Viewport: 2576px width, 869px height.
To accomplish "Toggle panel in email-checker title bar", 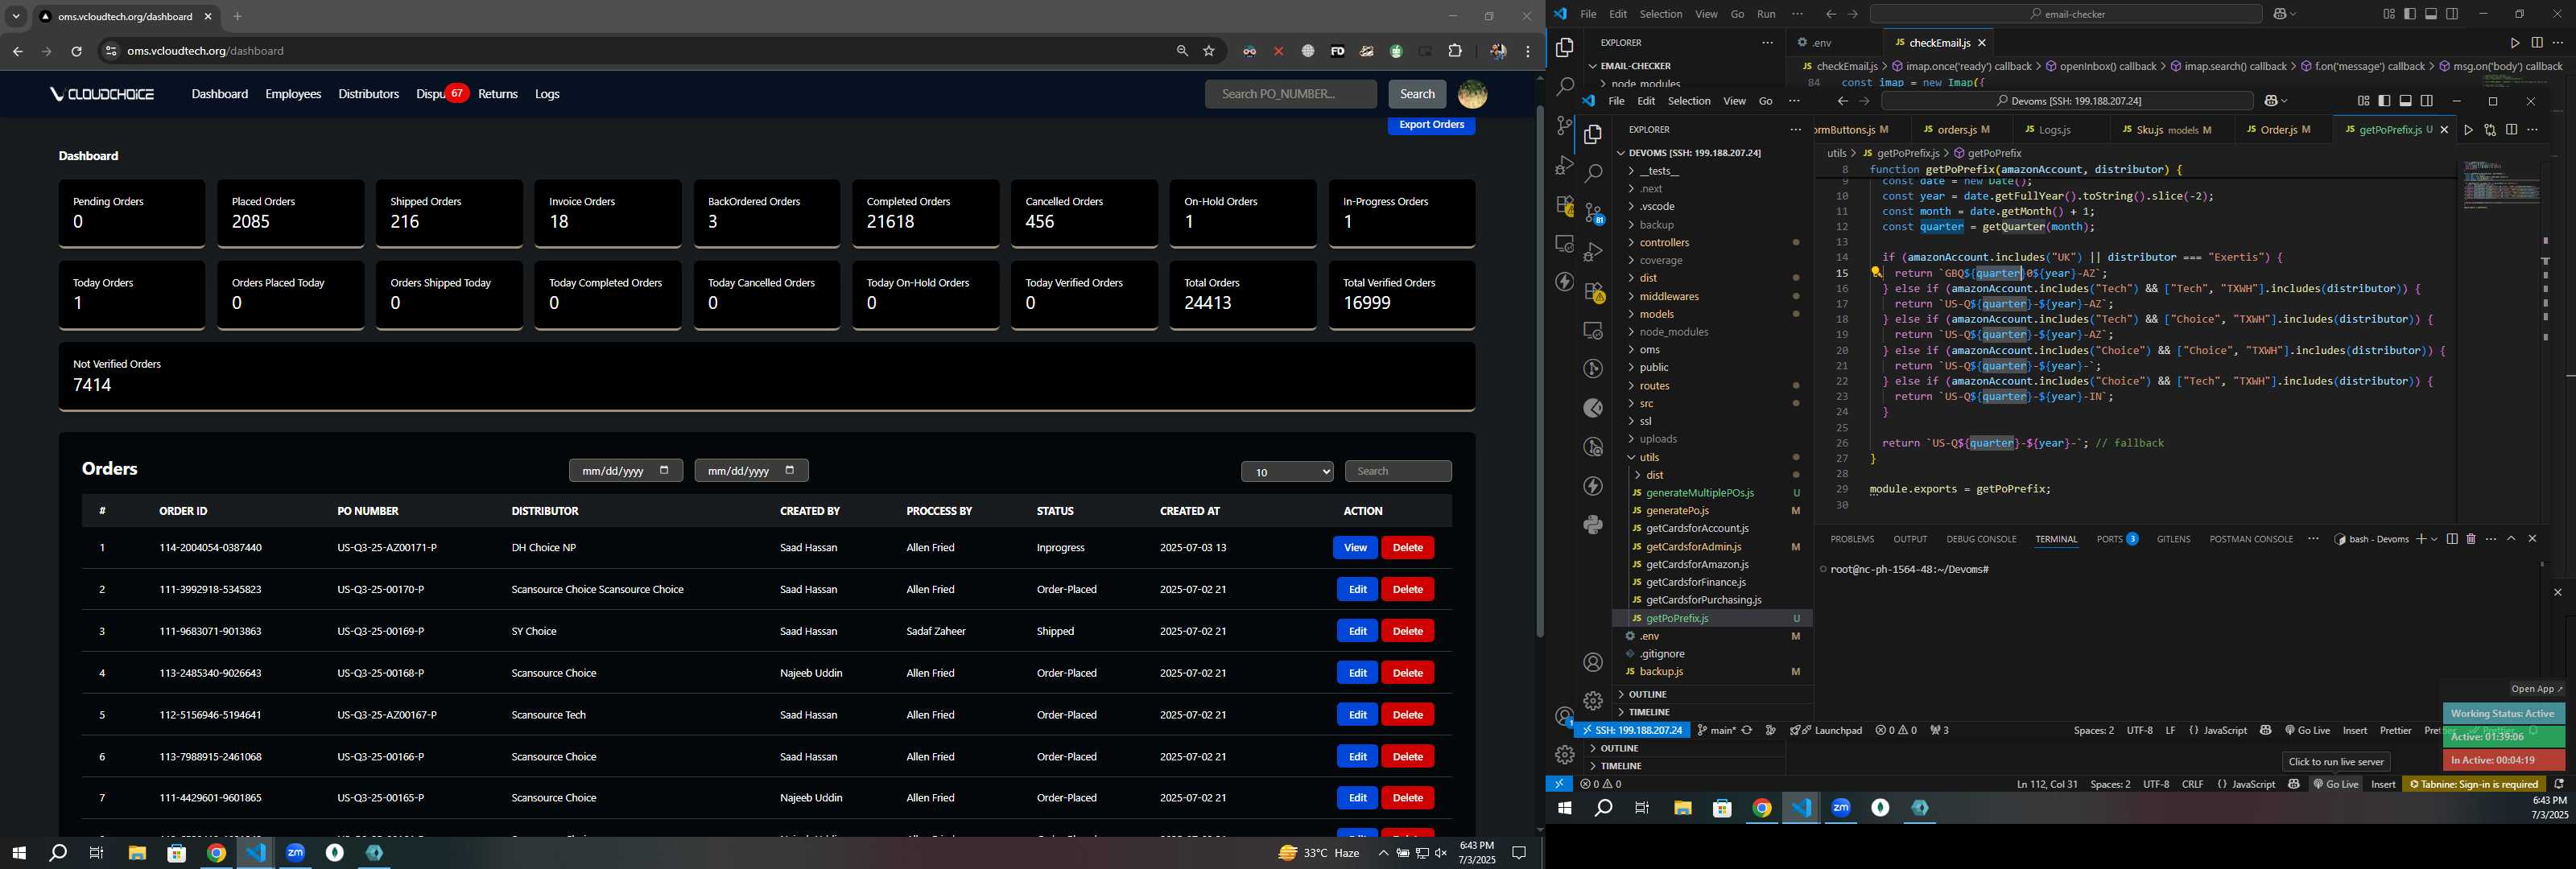I will click(x=2432, y=14).
